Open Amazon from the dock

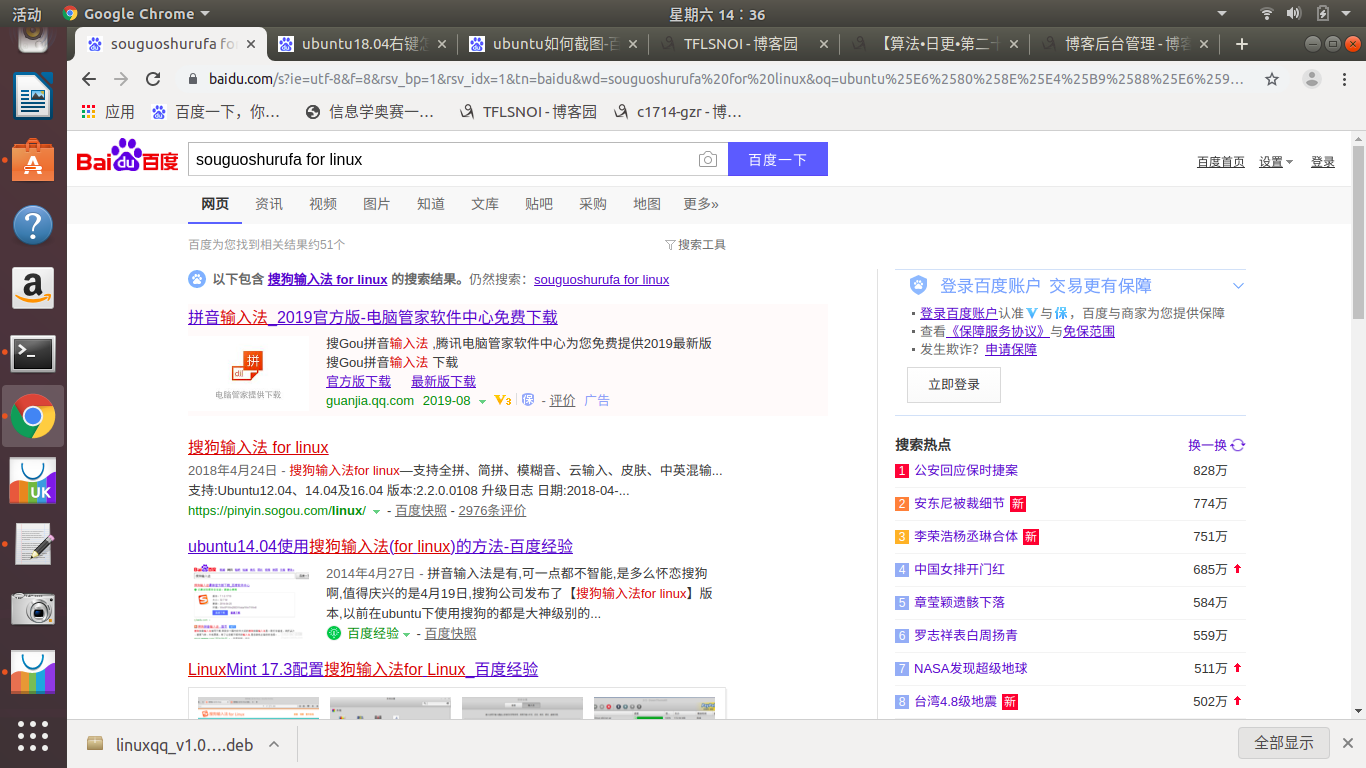(33, 289)
